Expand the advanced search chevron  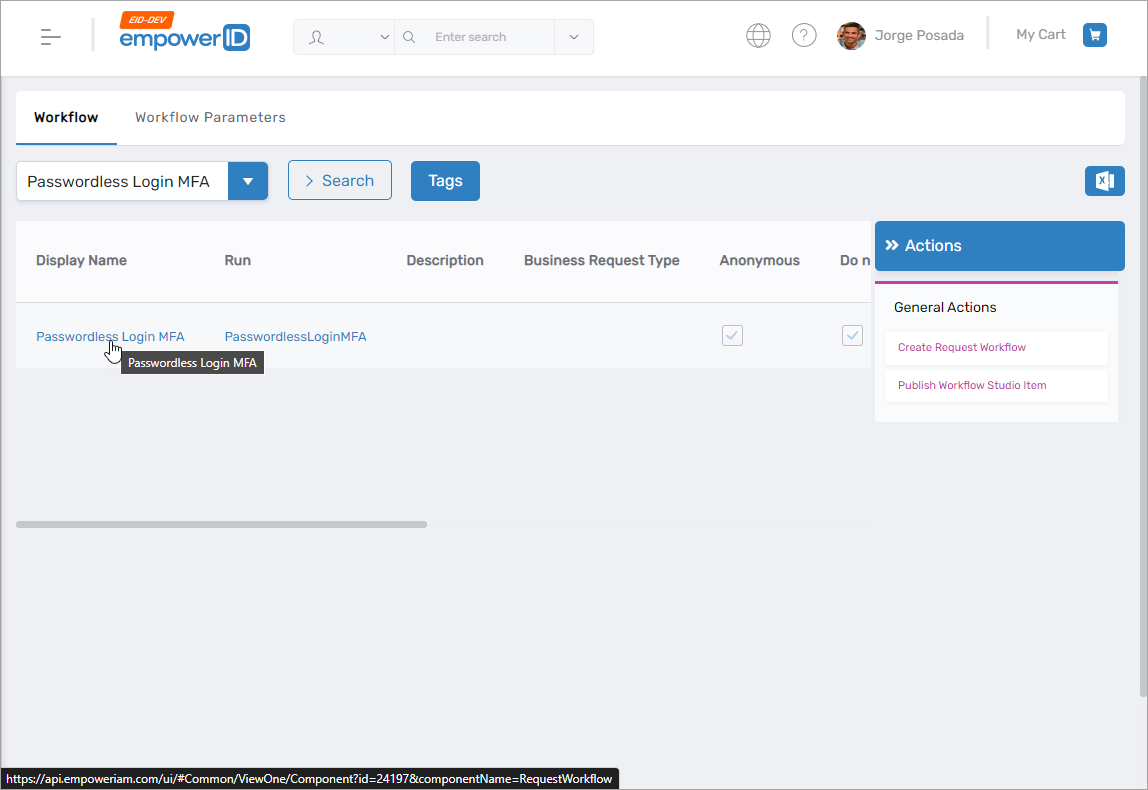573,36
